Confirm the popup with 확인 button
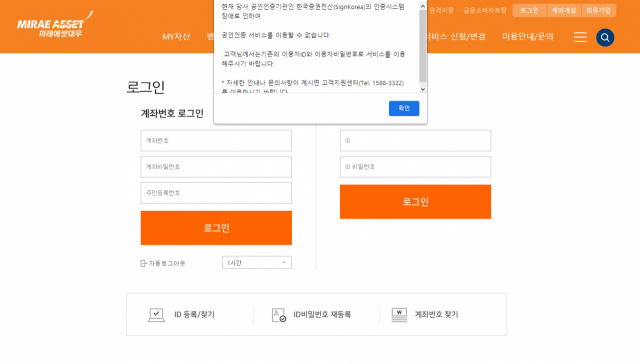The height and width of the screenshot is (364, 640). click(x=404, y=108)
